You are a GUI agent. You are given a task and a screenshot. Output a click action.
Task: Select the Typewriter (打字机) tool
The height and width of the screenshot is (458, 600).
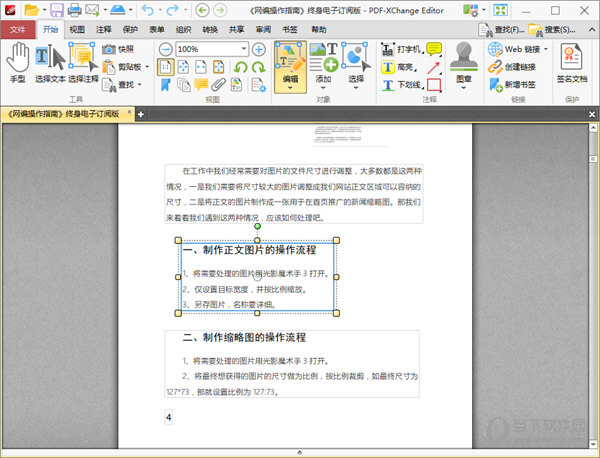400,48
